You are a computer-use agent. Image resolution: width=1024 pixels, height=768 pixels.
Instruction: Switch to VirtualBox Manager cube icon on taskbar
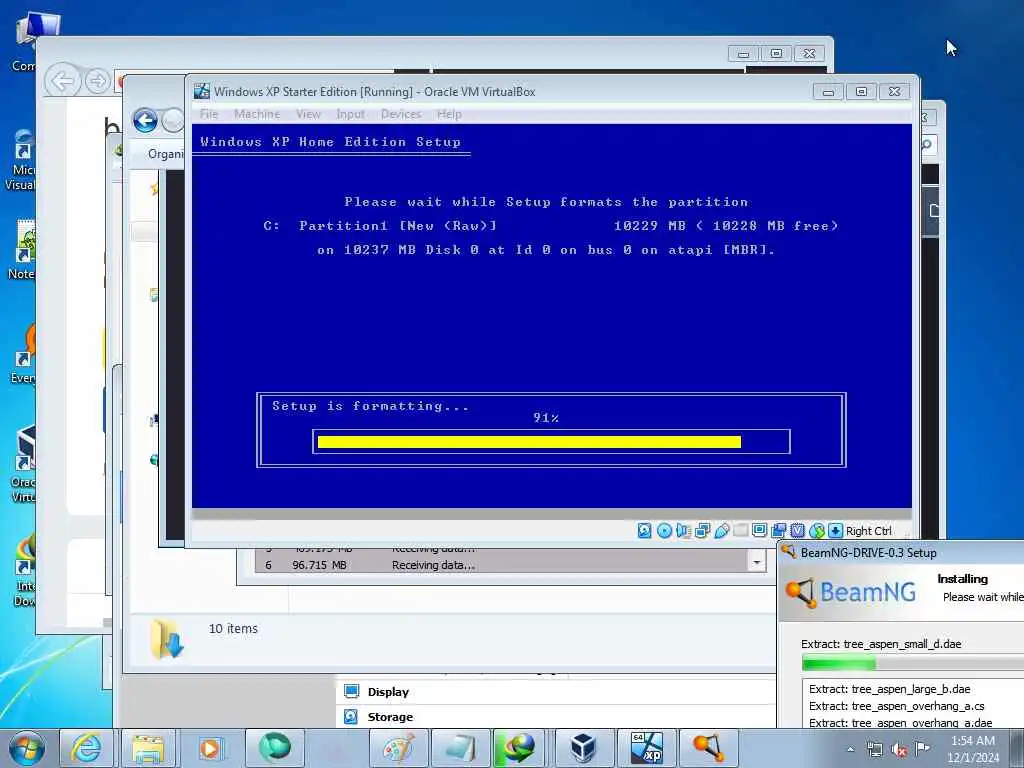583,748
